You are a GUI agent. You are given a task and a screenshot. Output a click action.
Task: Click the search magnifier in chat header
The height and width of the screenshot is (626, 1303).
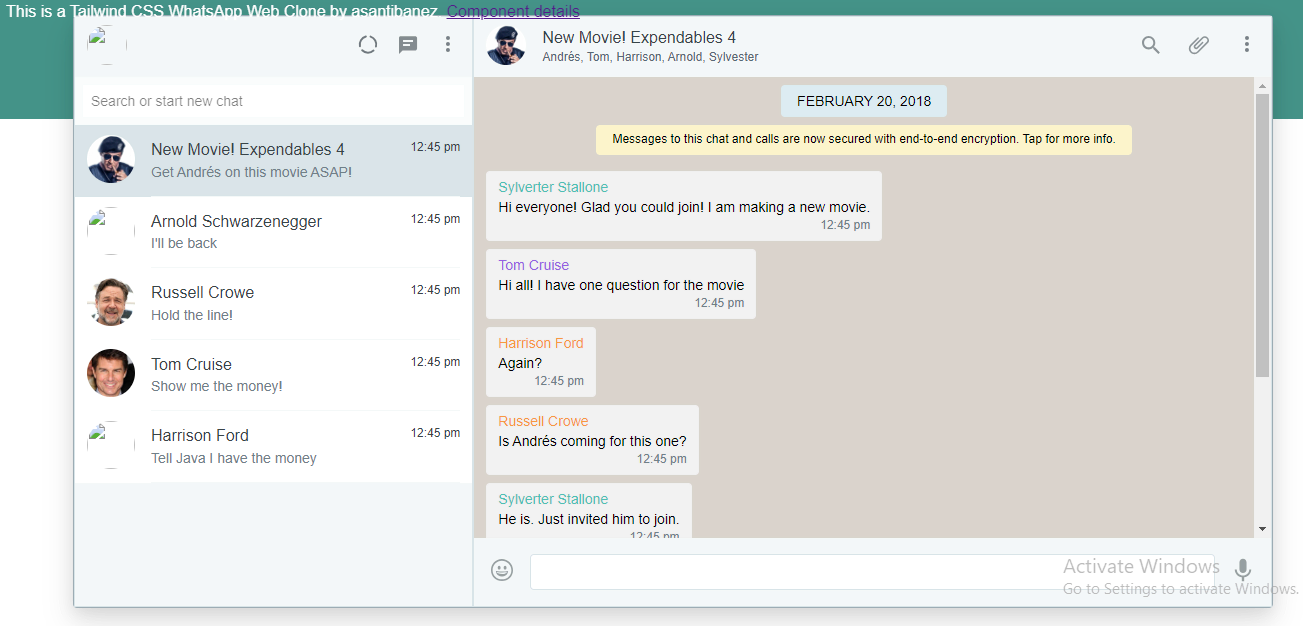(x=1151, y=44)
